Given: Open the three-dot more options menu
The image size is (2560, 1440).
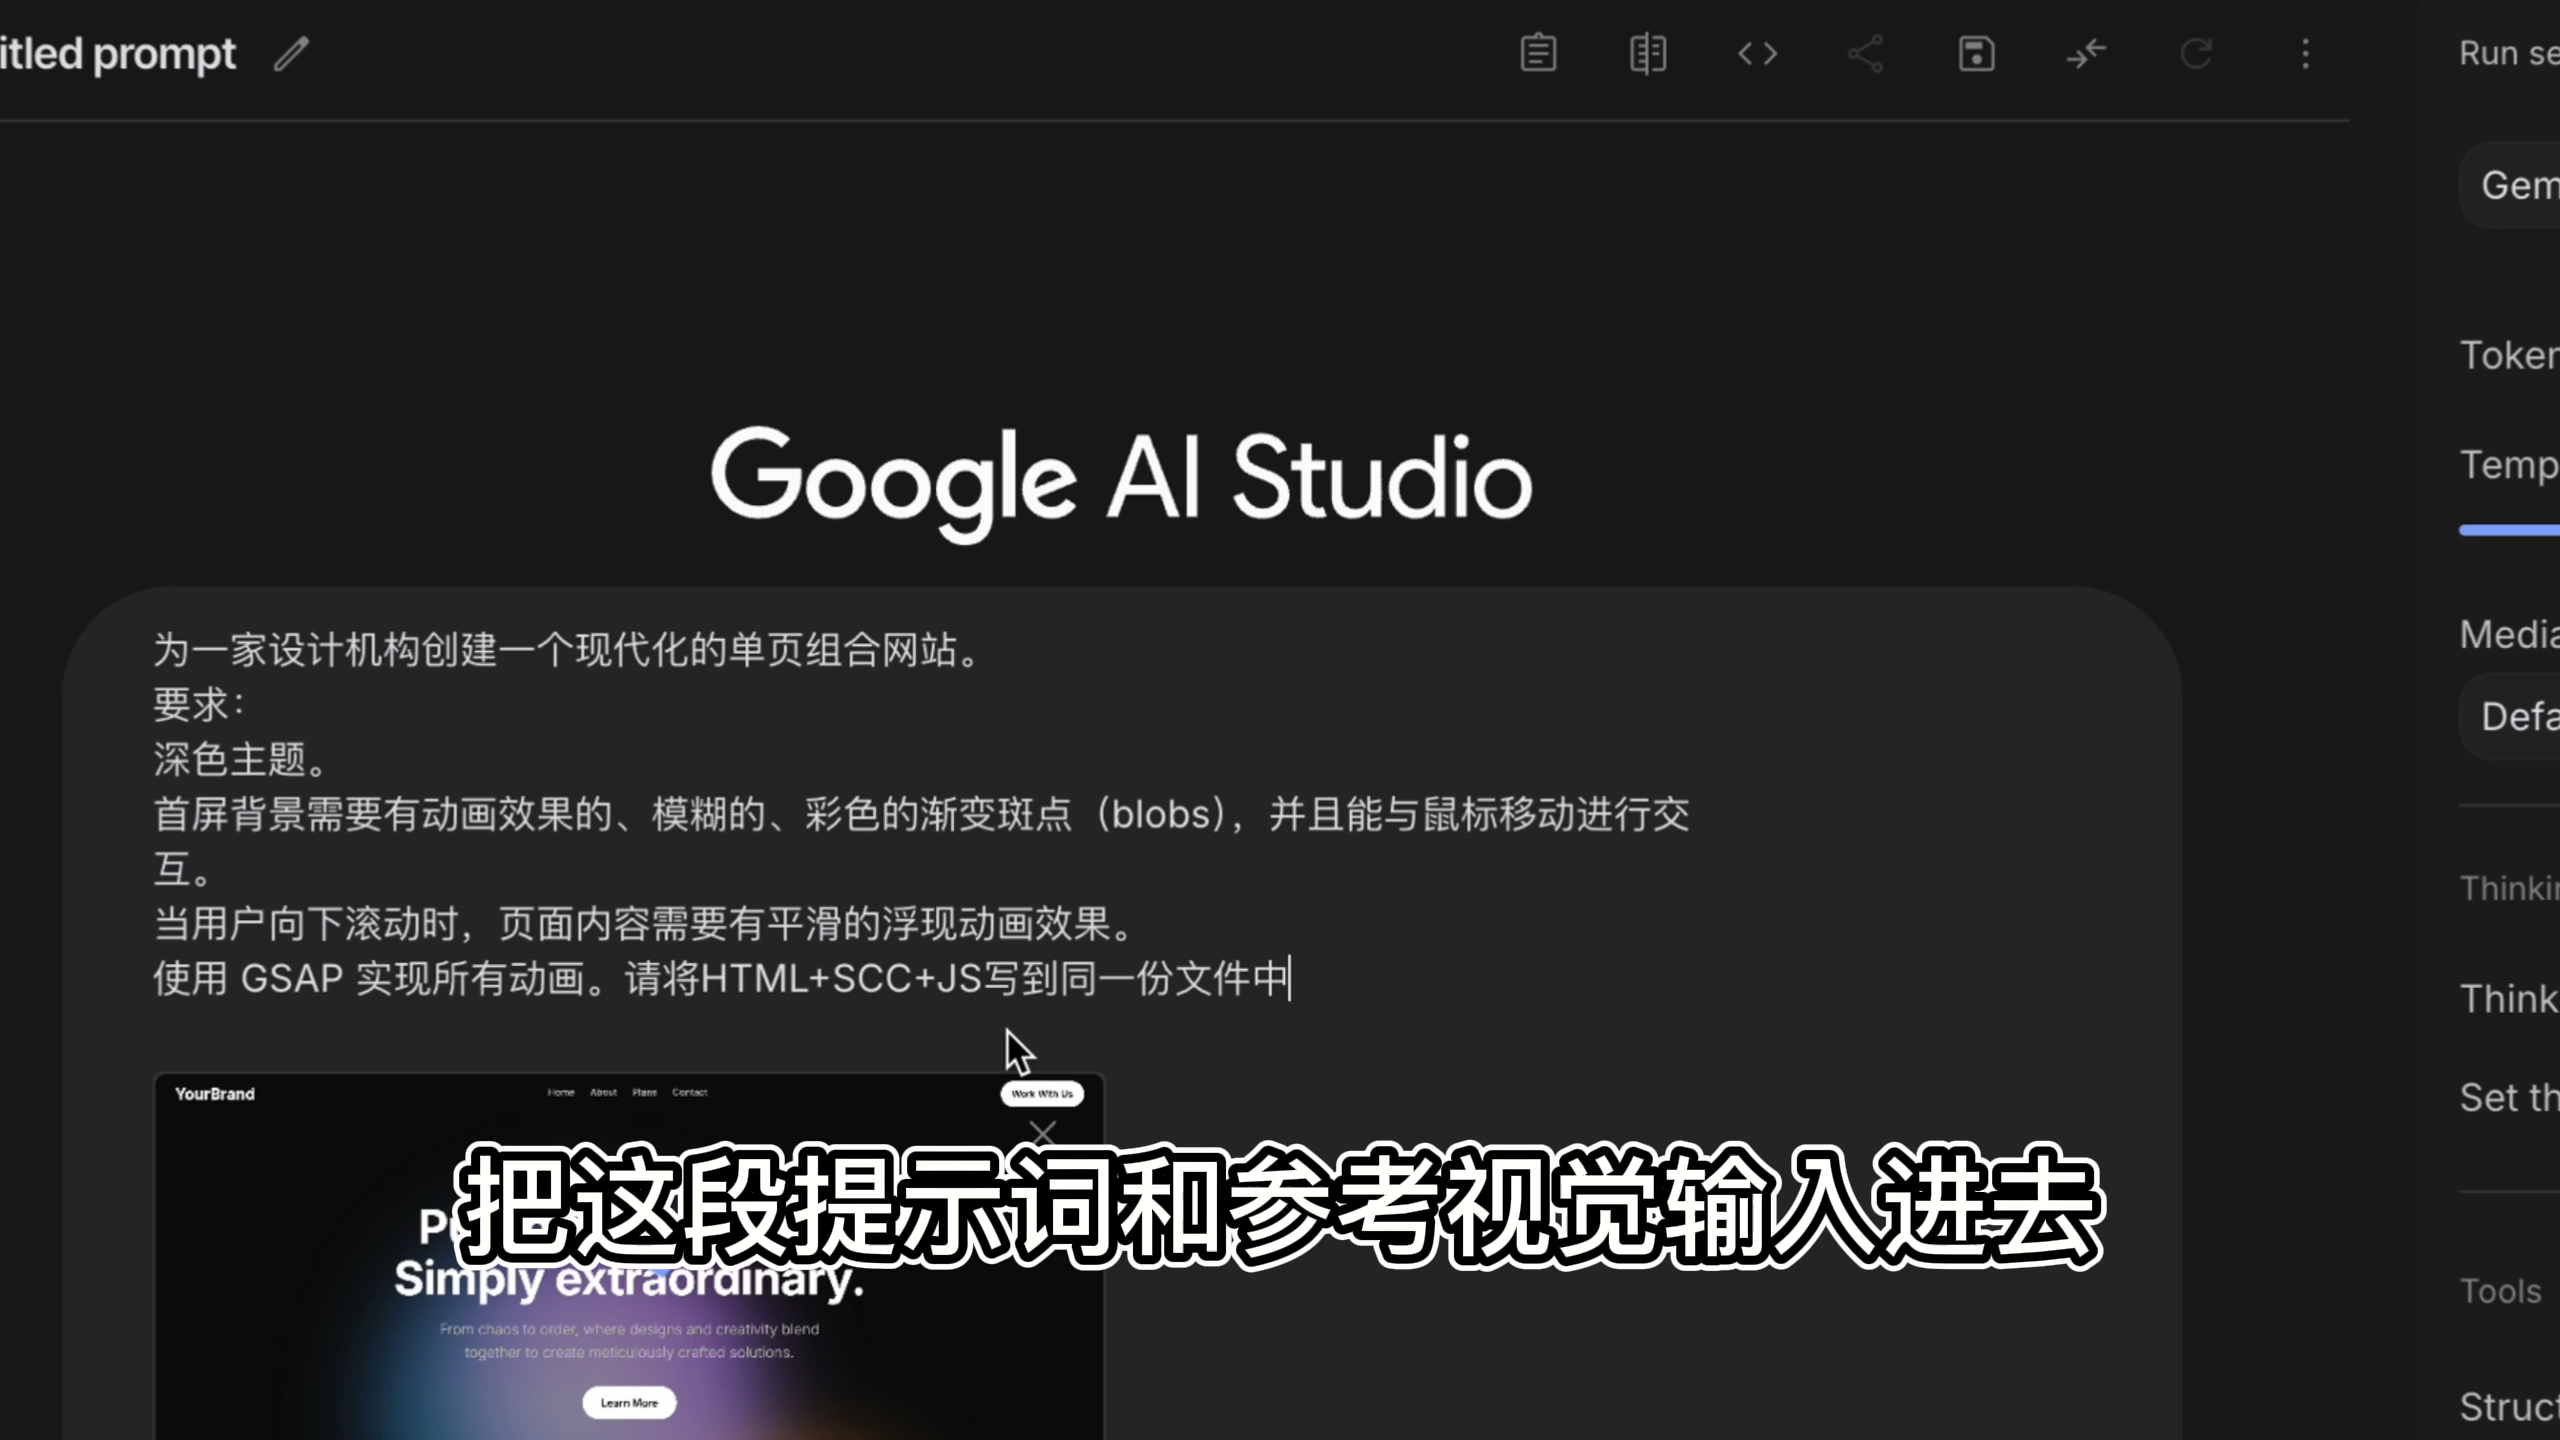Looking at the screenshot, I should 2306,53.
